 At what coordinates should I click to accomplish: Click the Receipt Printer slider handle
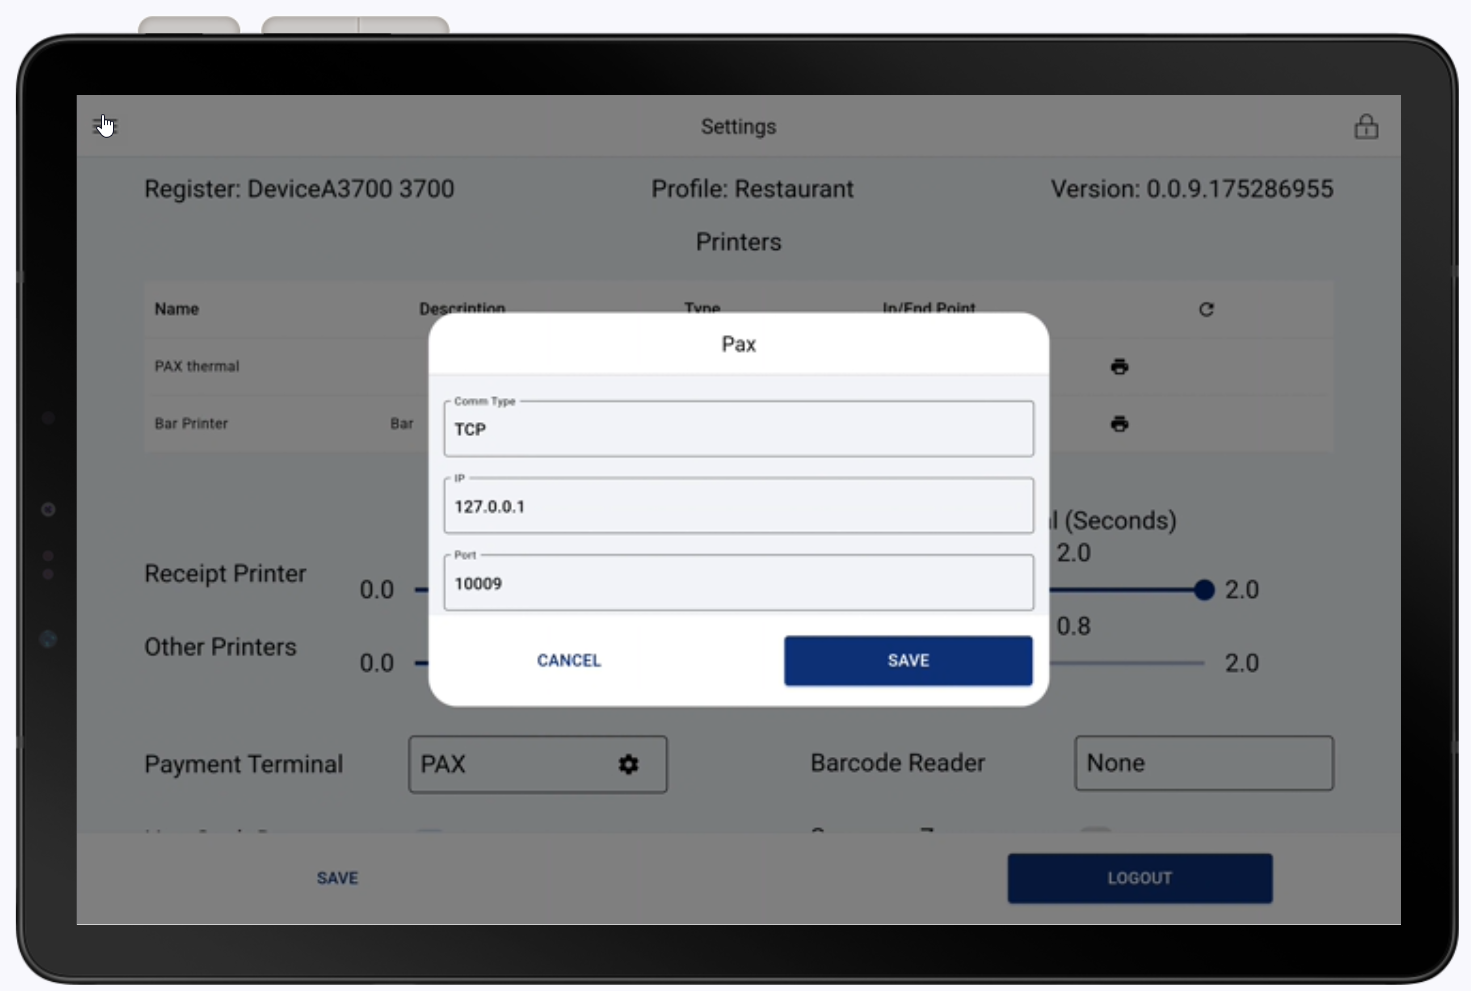coord(1204,590)
